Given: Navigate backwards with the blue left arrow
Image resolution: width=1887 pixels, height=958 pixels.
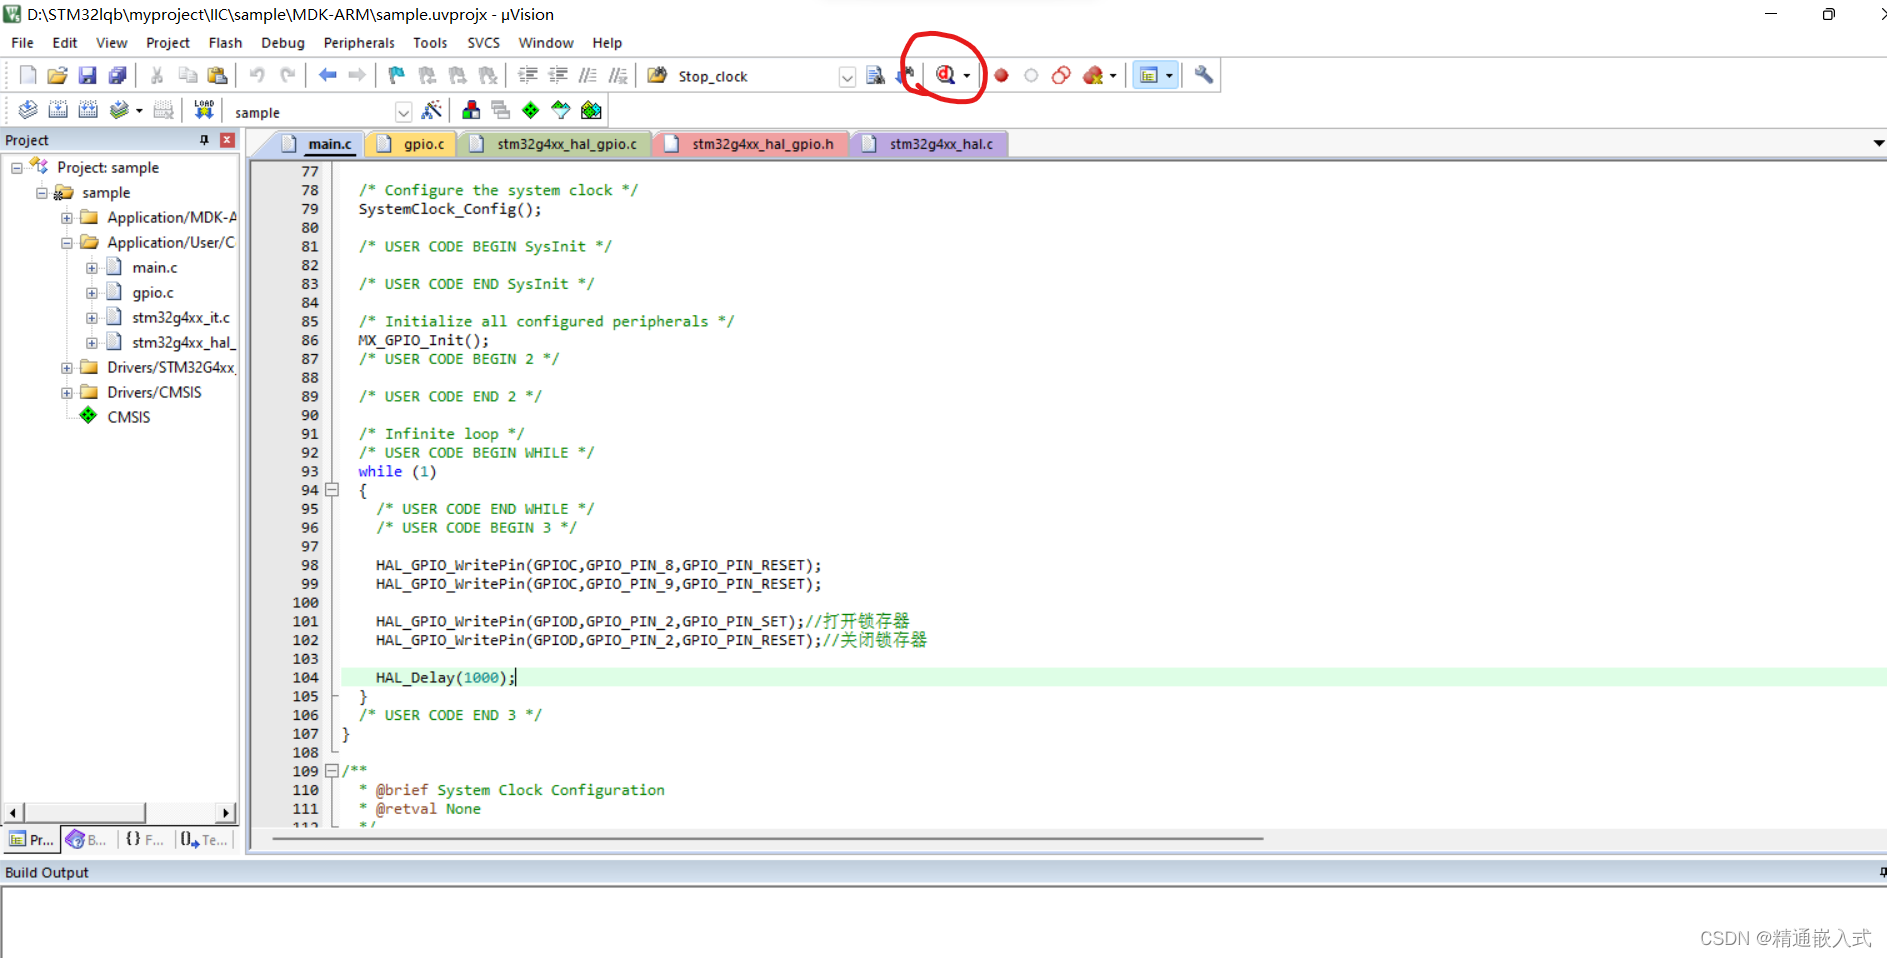Looking at the screenshot, I should tap(327, 75).
